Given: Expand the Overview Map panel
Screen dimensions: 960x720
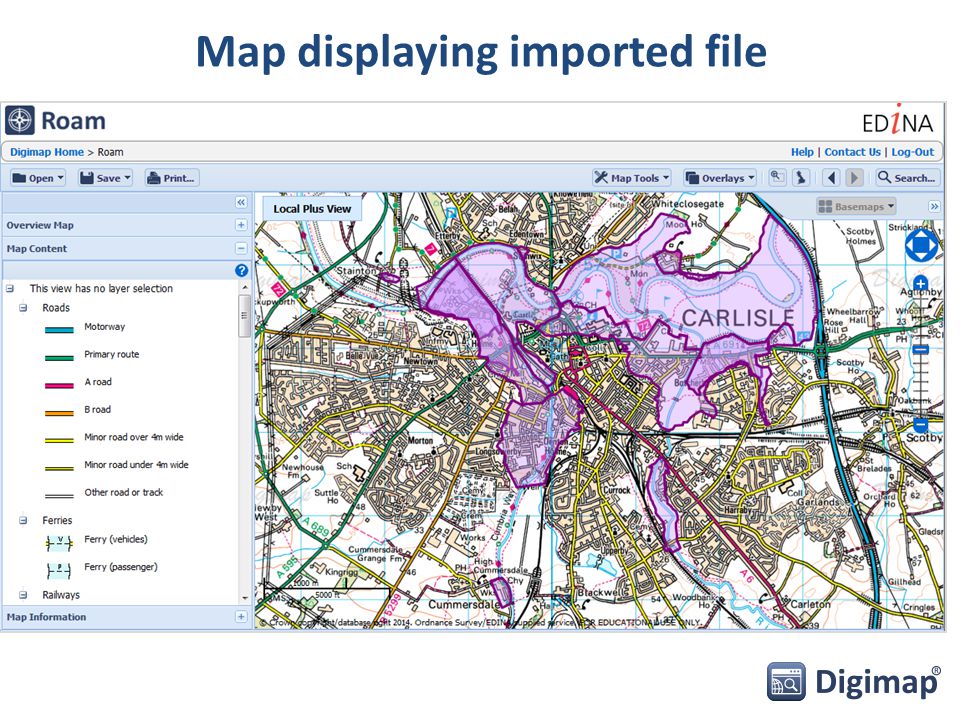Looking at the screenshot, I should (241, 225).
